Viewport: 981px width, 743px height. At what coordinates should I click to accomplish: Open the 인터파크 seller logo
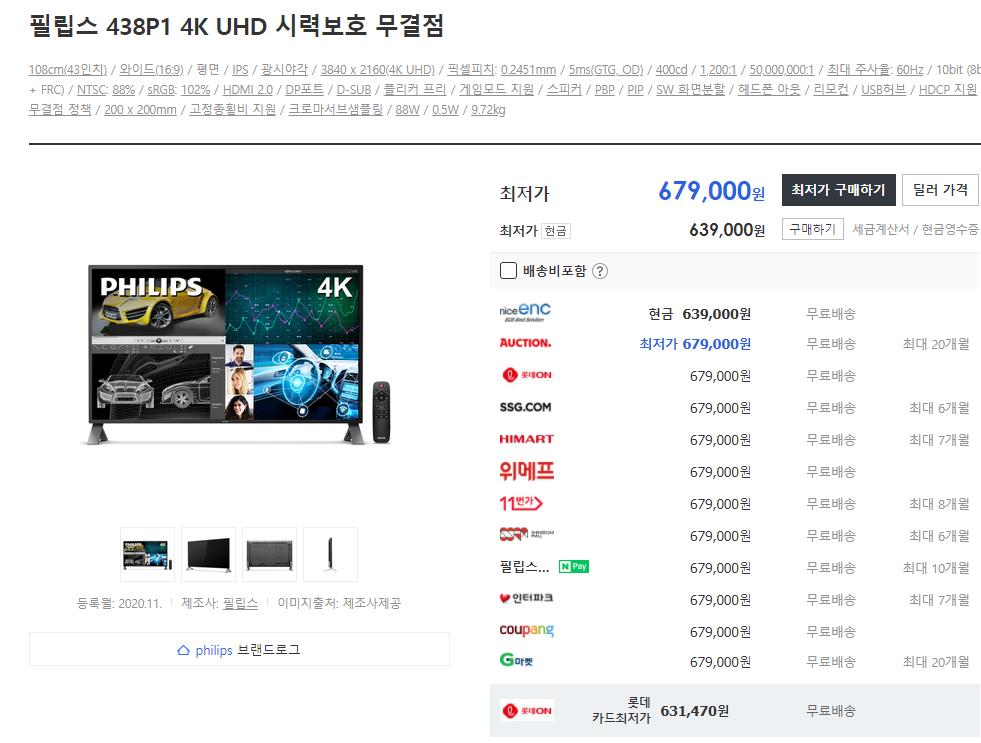point(526,599)
